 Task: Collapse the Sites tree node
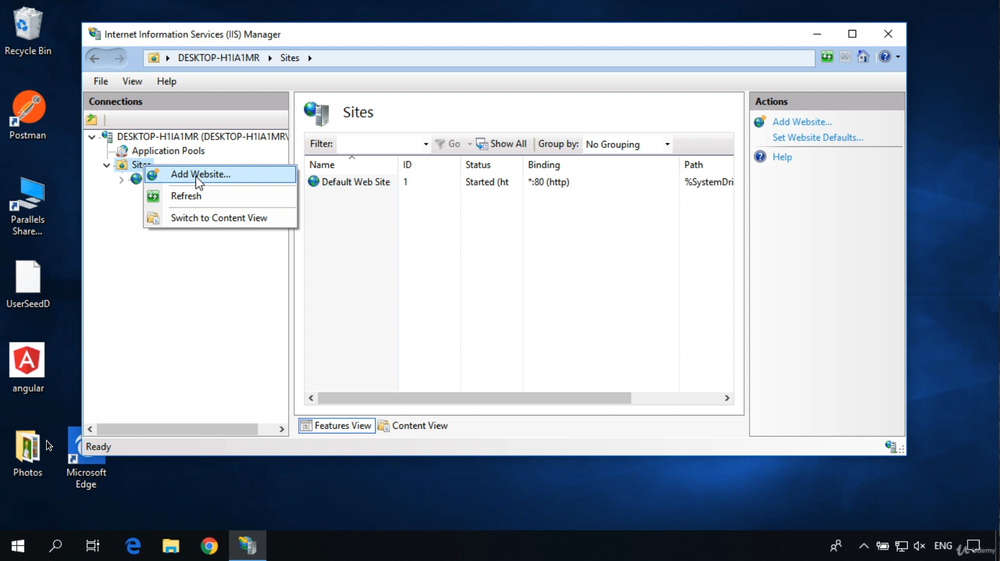(107, 165)
